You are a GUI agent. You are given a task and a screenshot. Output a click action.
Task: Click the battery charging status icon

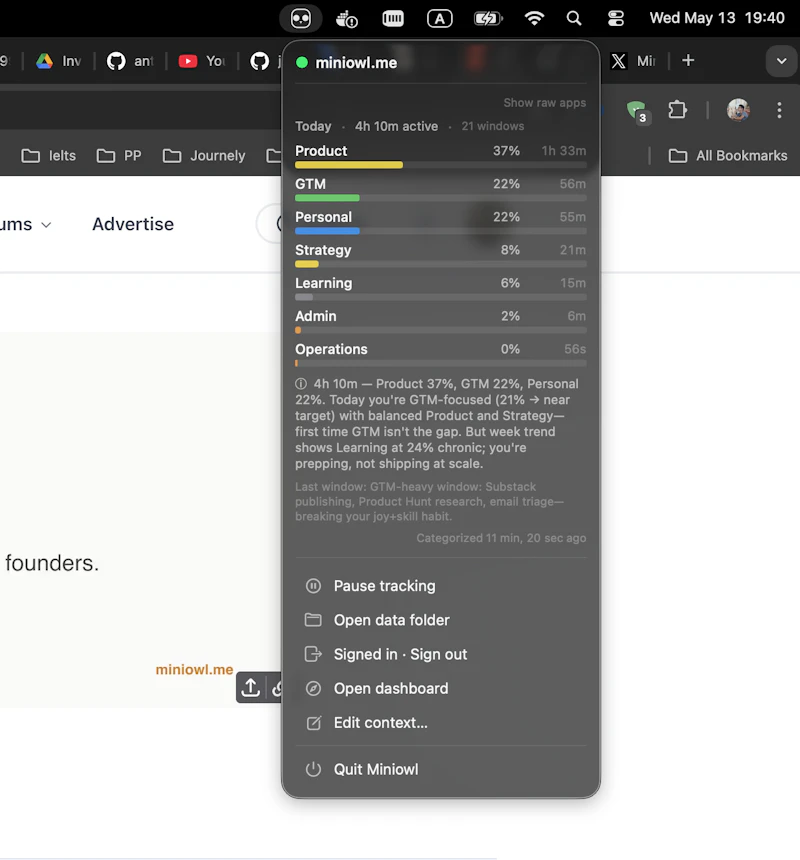(487, 19)
